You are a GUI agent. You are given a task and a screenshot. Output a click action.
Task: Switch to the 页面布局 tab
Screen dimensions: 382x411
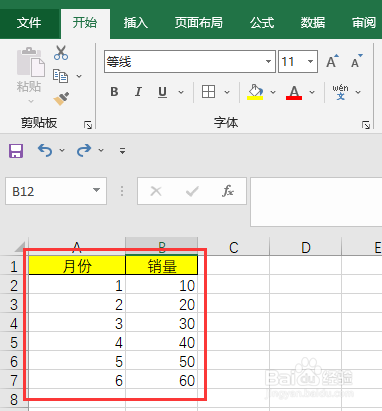click(199, 23)
